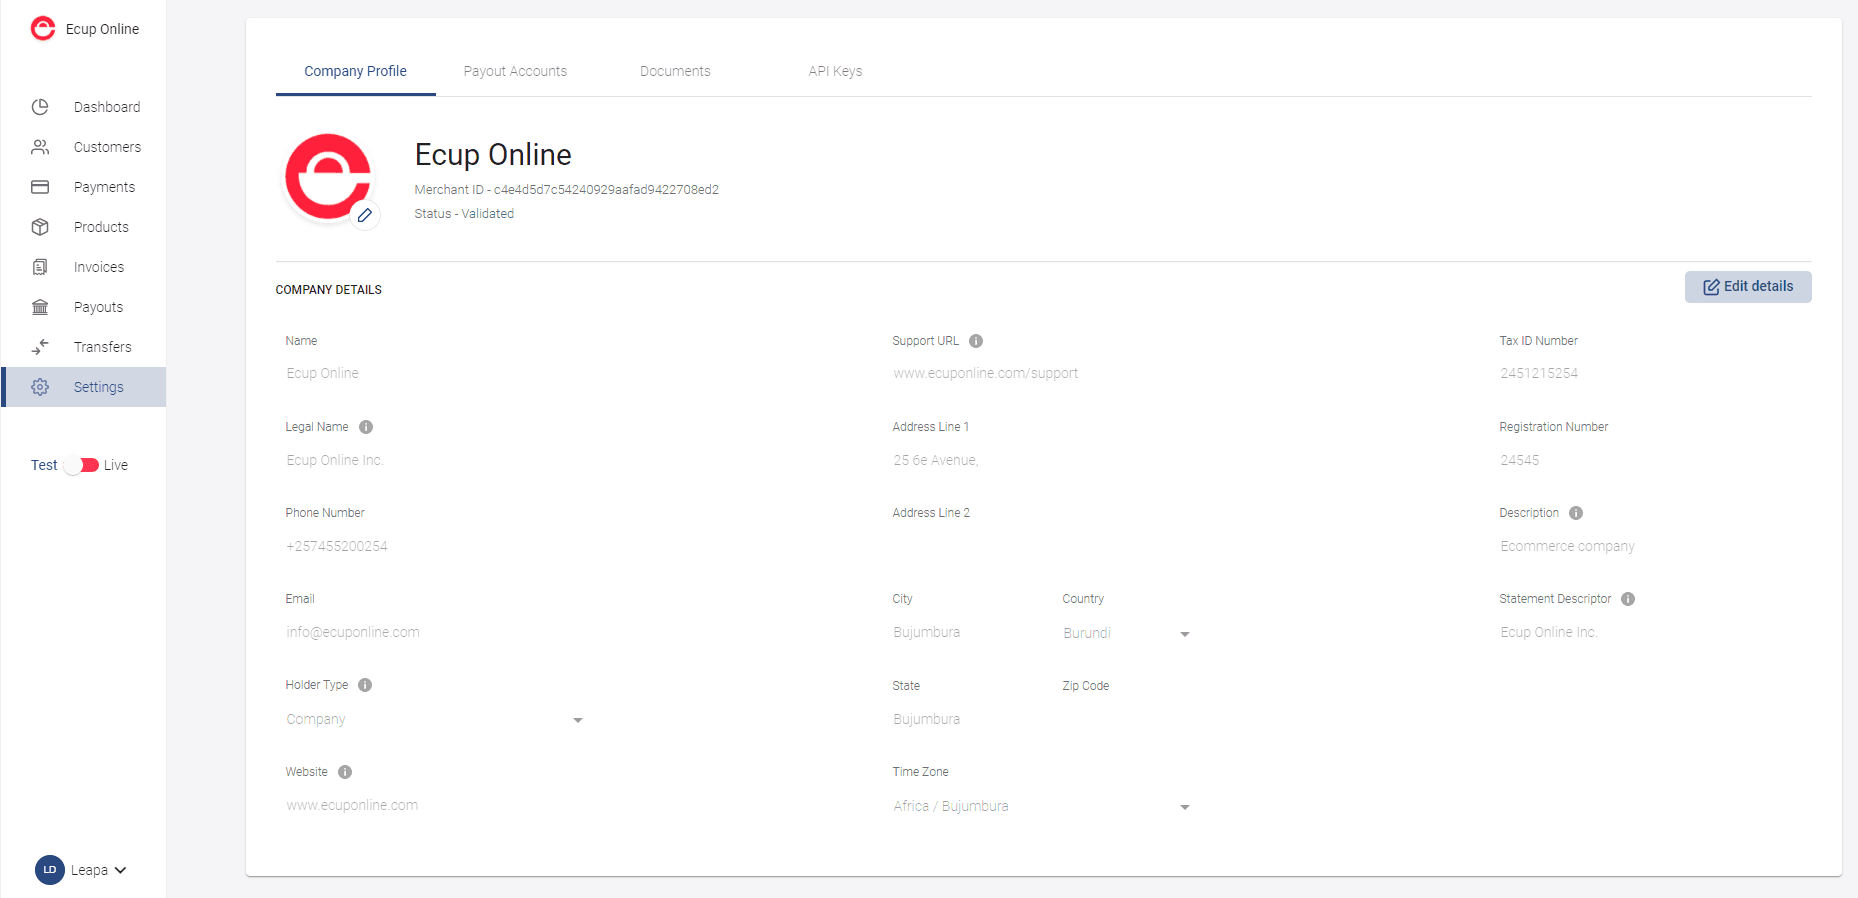Switch to the API Keys tab
This screenshot has width=1858, height=898.
pos(835,71)
